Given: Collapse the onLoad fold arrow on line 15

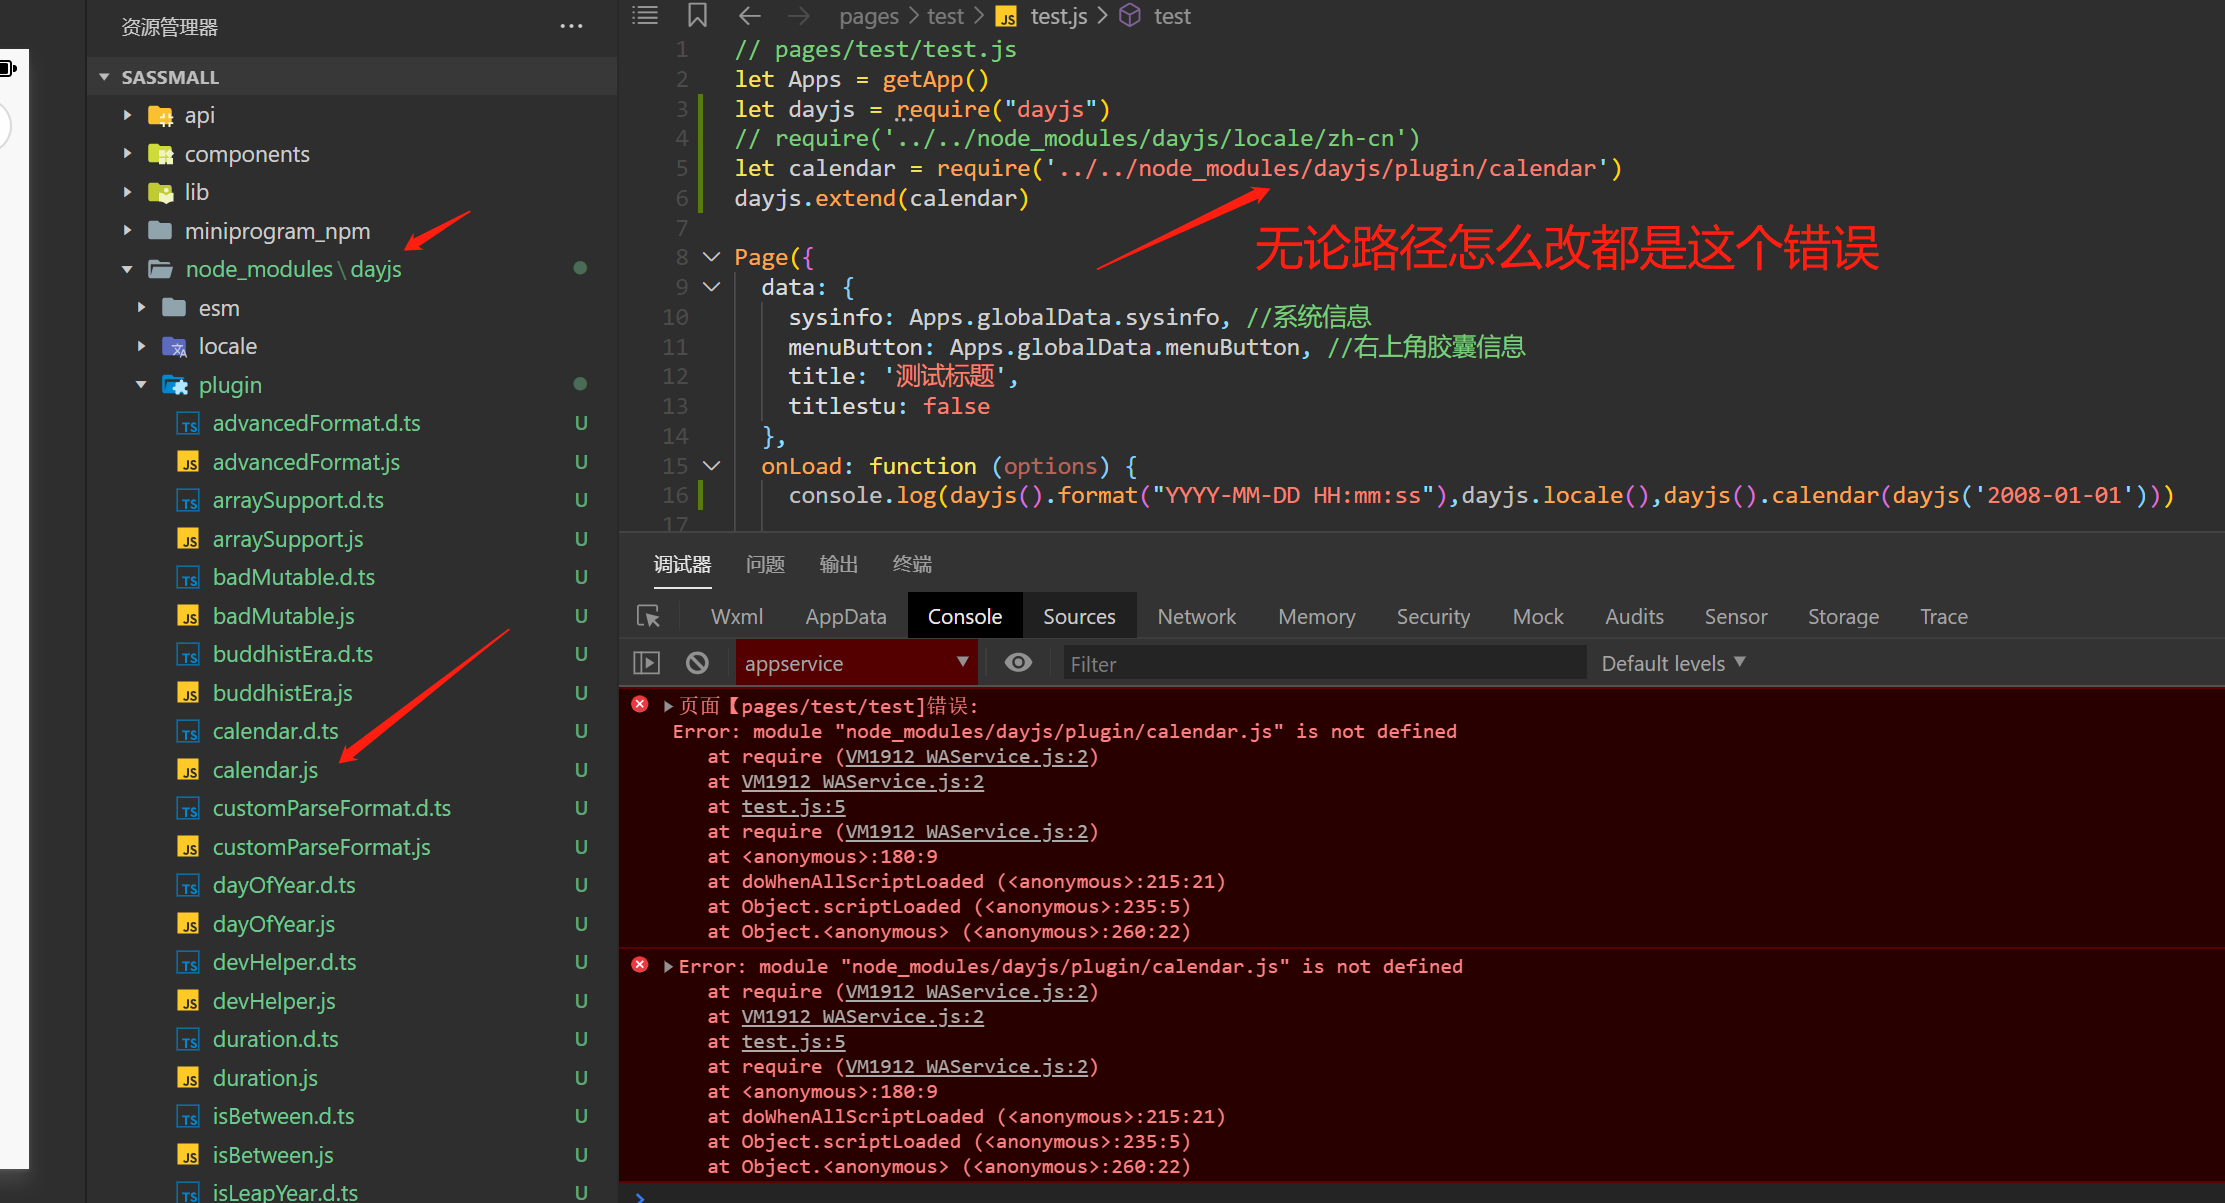Looking at the screenshot, I should click(x=712, y=466).
